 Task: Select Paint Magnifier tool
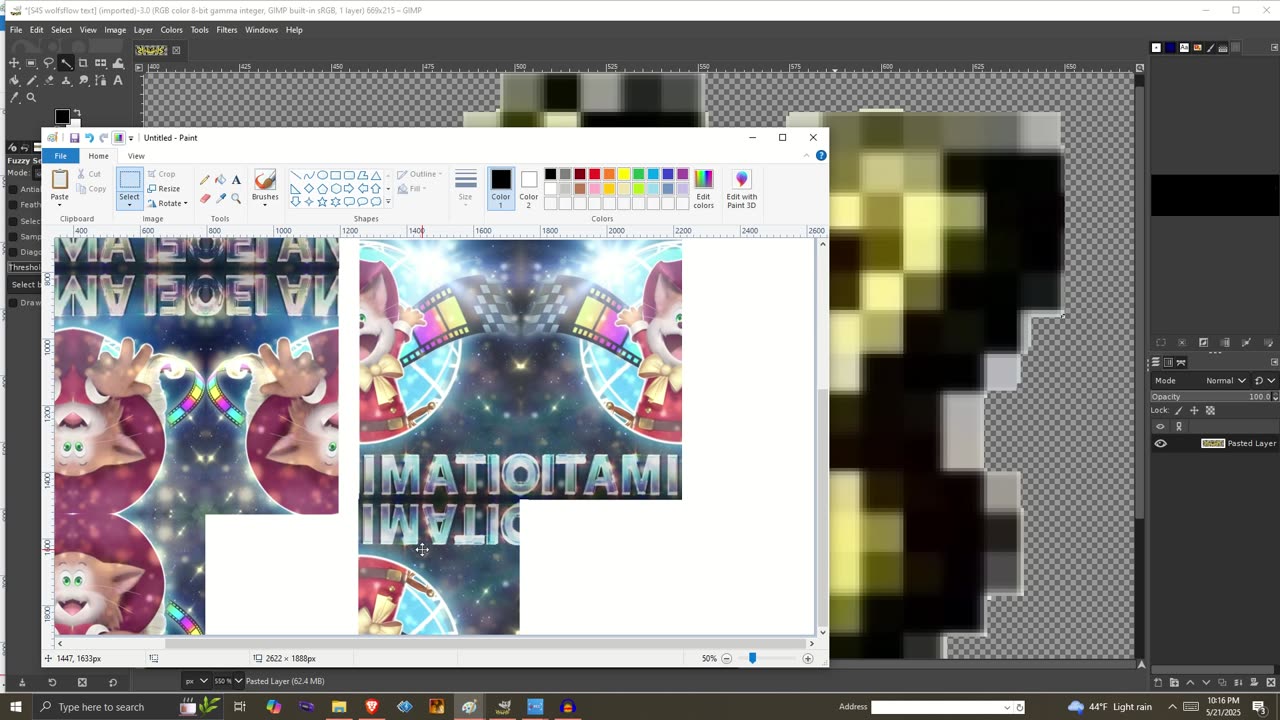(236, 199)
